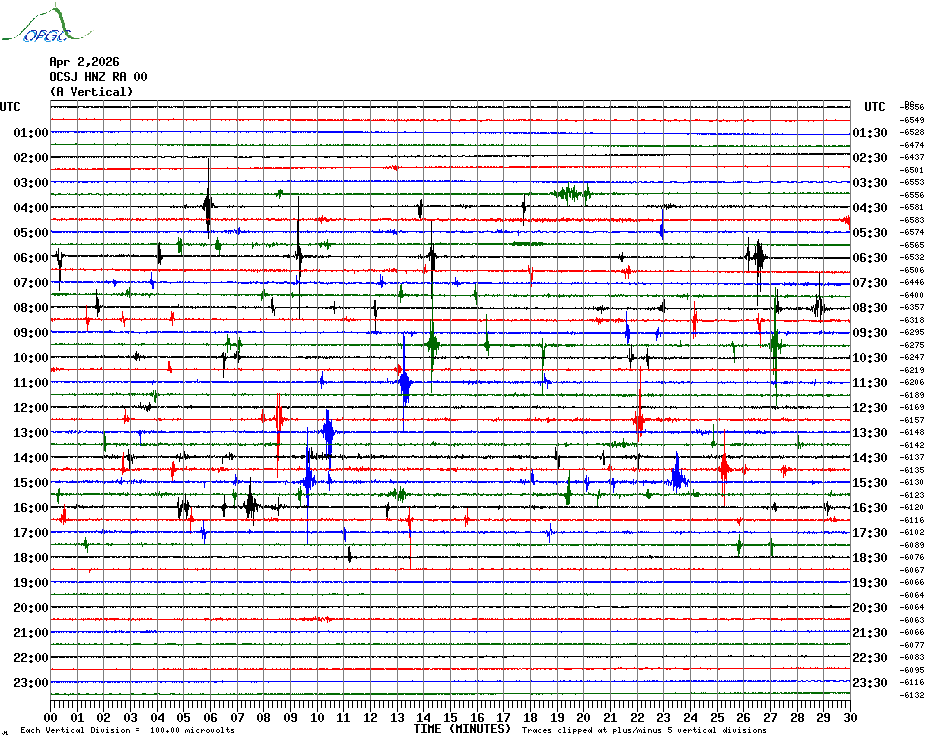Screen dimensions: 930x744
Task: Select the offset value '-6148'
Action: pos(912,432)
